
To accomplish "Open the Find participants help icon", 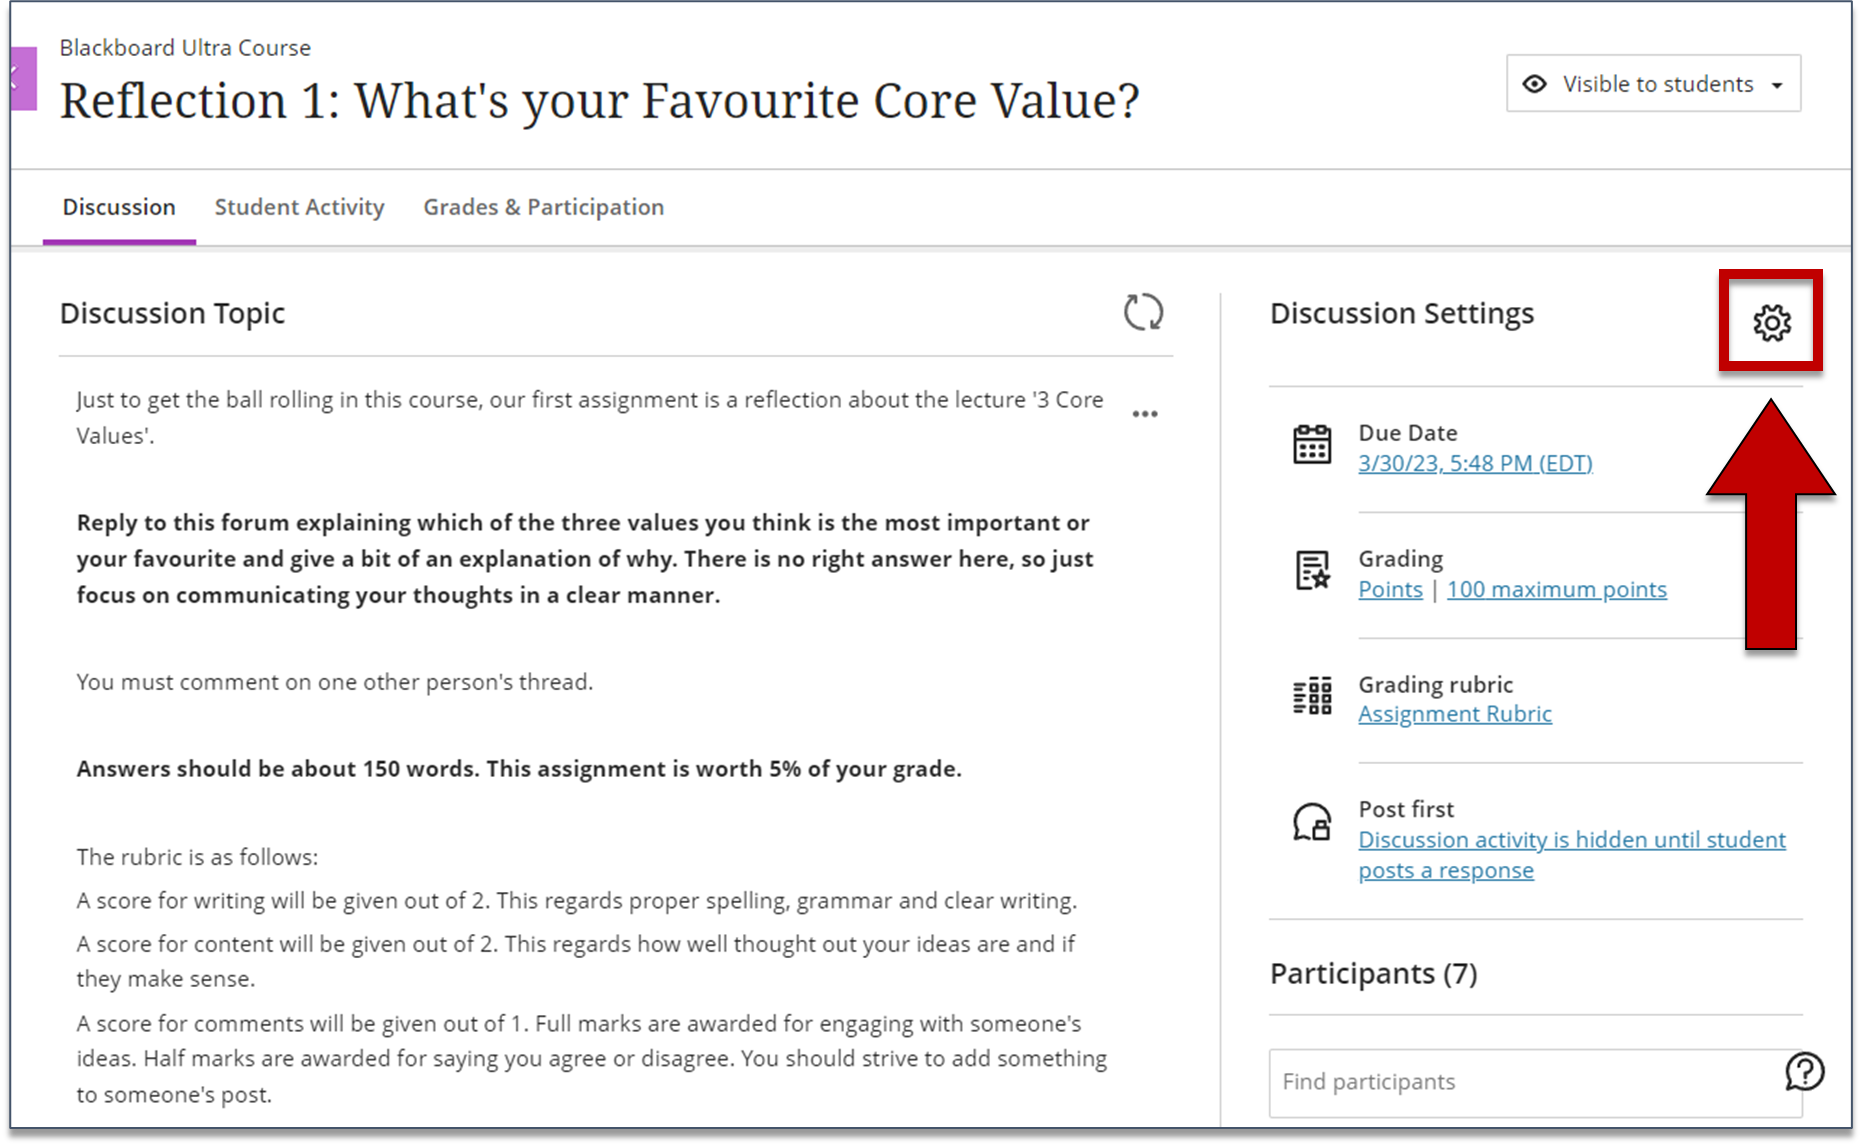I will [1805, 1071].
